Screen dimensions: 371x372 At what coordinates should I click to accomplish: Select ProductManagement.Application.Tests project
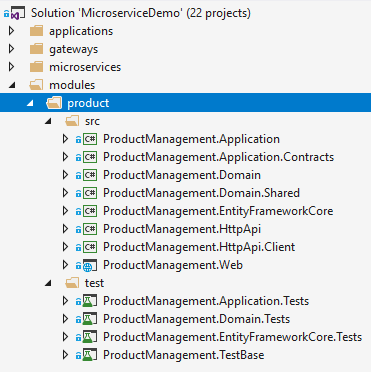[x=206, y=301]
